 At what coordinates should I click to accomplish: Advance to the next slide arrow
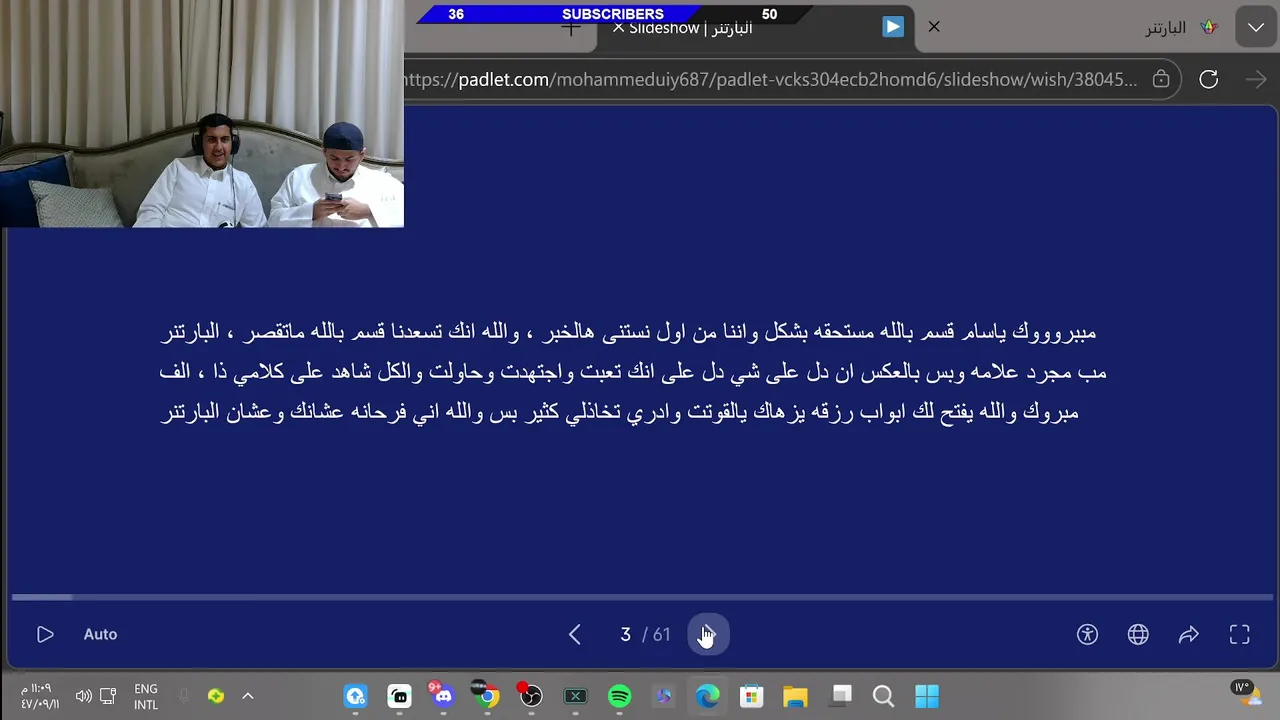coord(708,634)
